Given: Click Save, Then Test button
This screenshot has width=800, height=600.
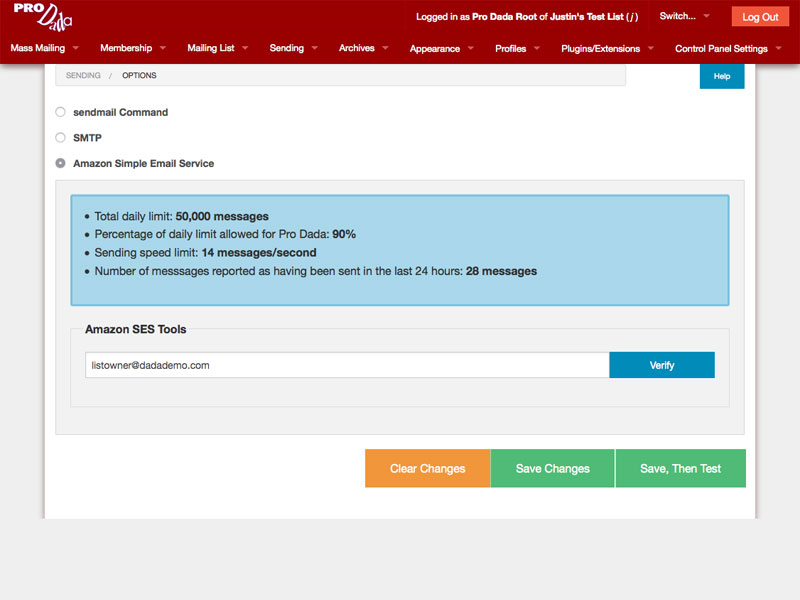Looking at the screenshot, I should pyautogui.click(x=680, y=468).
